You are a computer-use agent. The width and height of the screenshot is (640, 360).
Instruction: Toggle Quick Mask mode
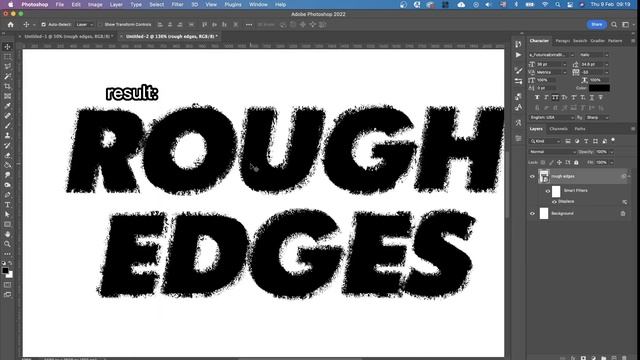pos(7,284)
